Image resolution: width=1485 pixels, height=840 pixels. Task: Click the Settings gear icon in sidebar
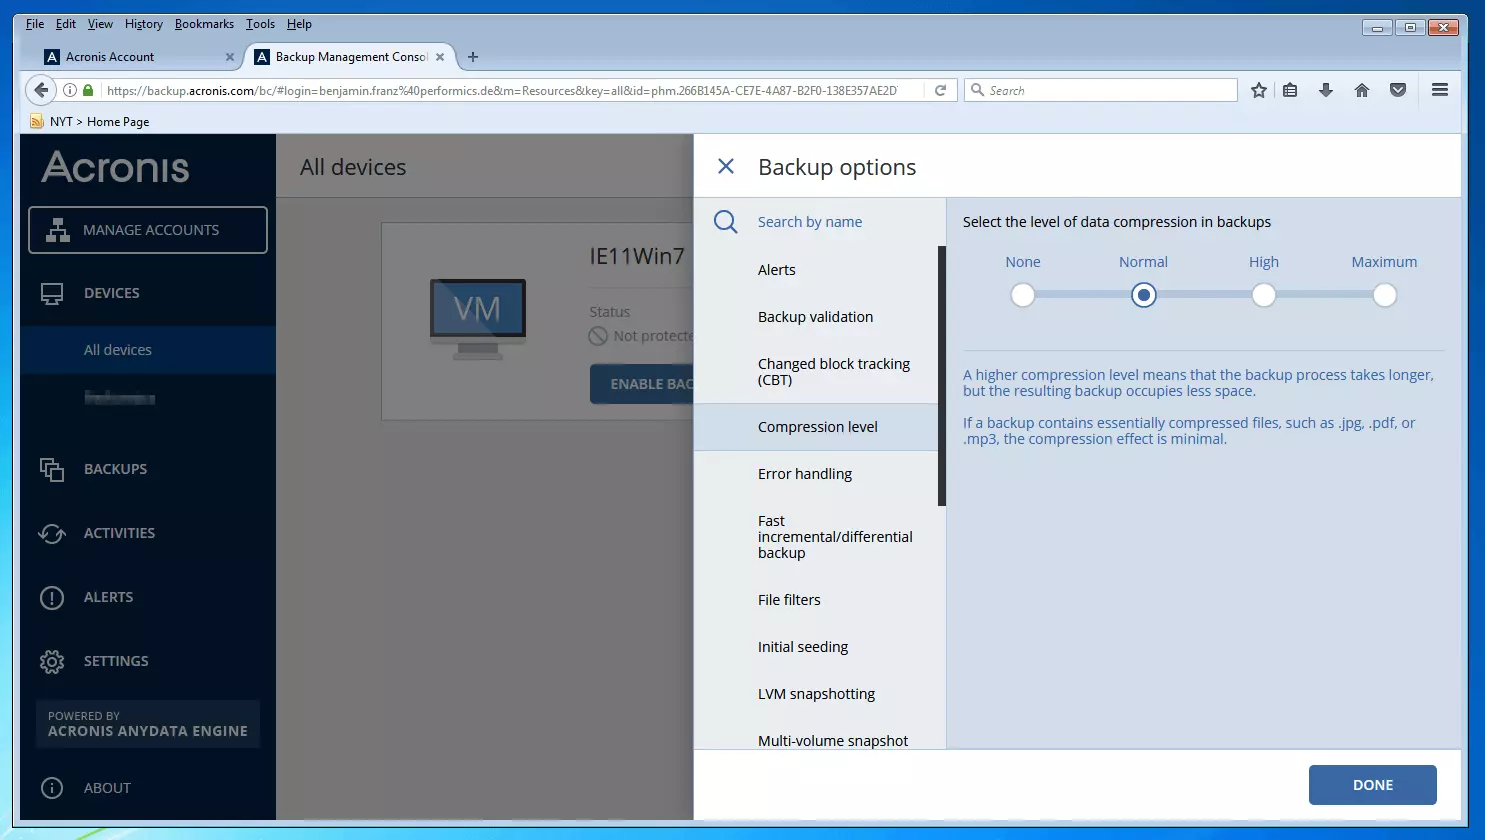[52, 661]
